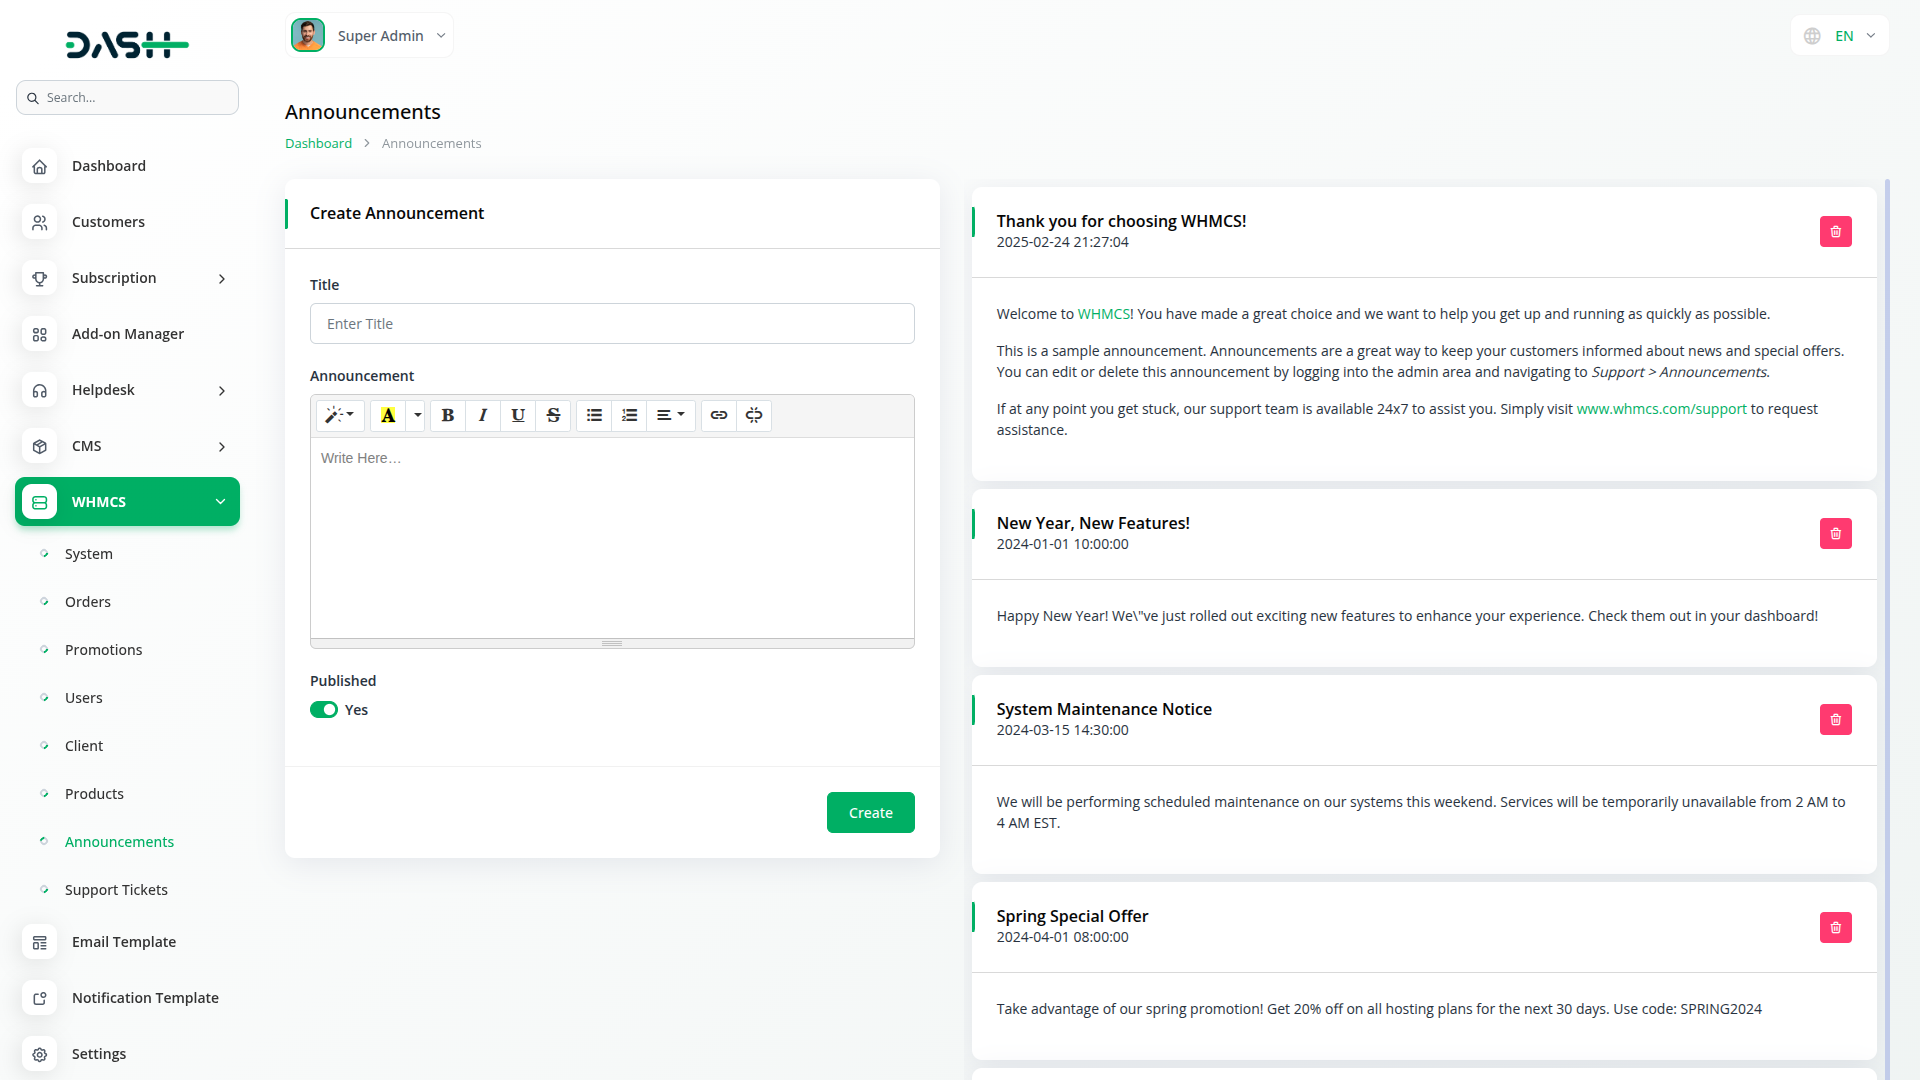
Task: Insert a numbered ordered list
Action: (x=629, y=415)
